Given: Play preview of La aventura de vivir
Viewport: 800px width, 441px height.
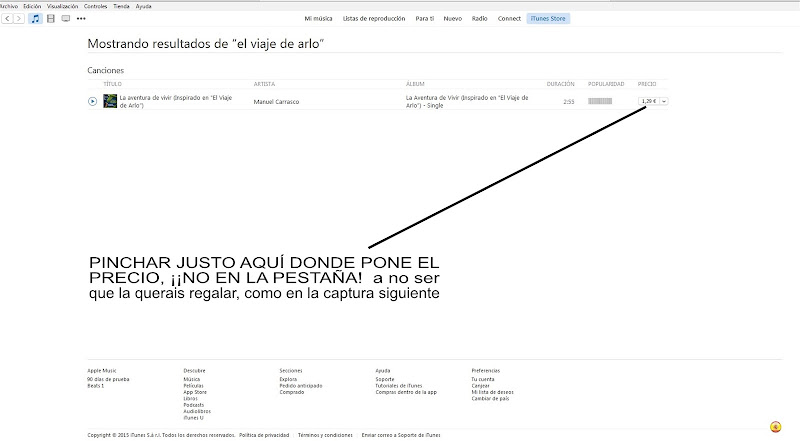Looking at the screenshot, I should click(x=92, y=102).
